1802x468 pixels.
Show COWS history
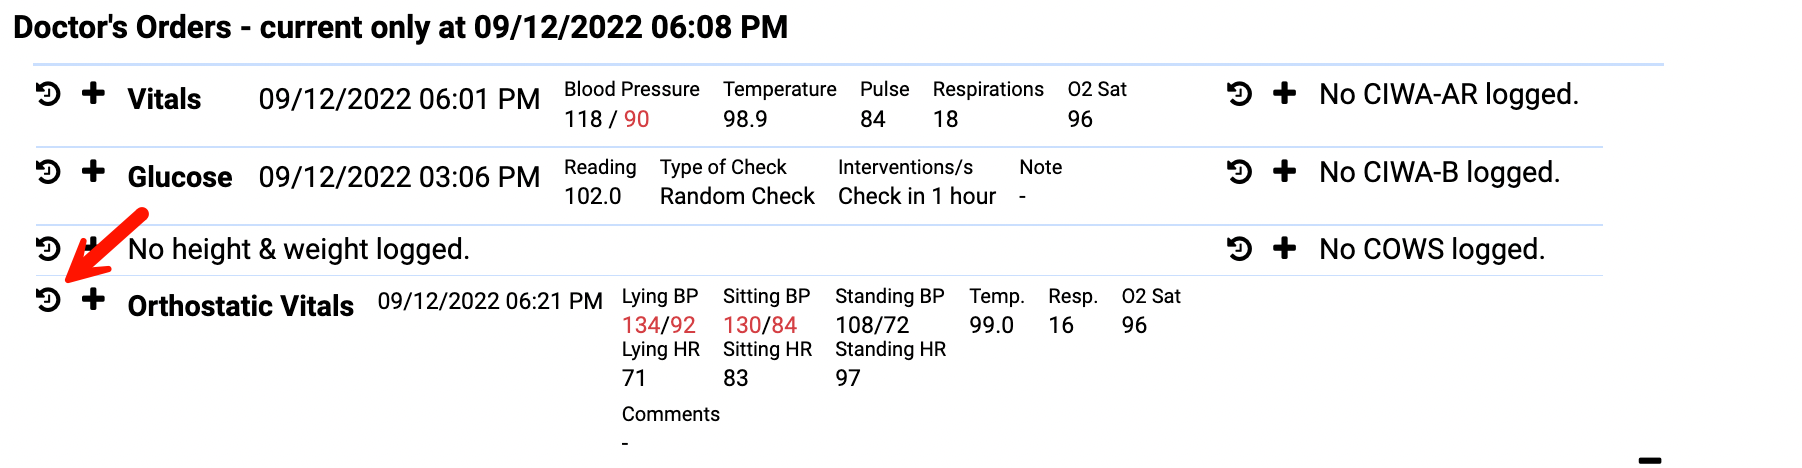1239,248
